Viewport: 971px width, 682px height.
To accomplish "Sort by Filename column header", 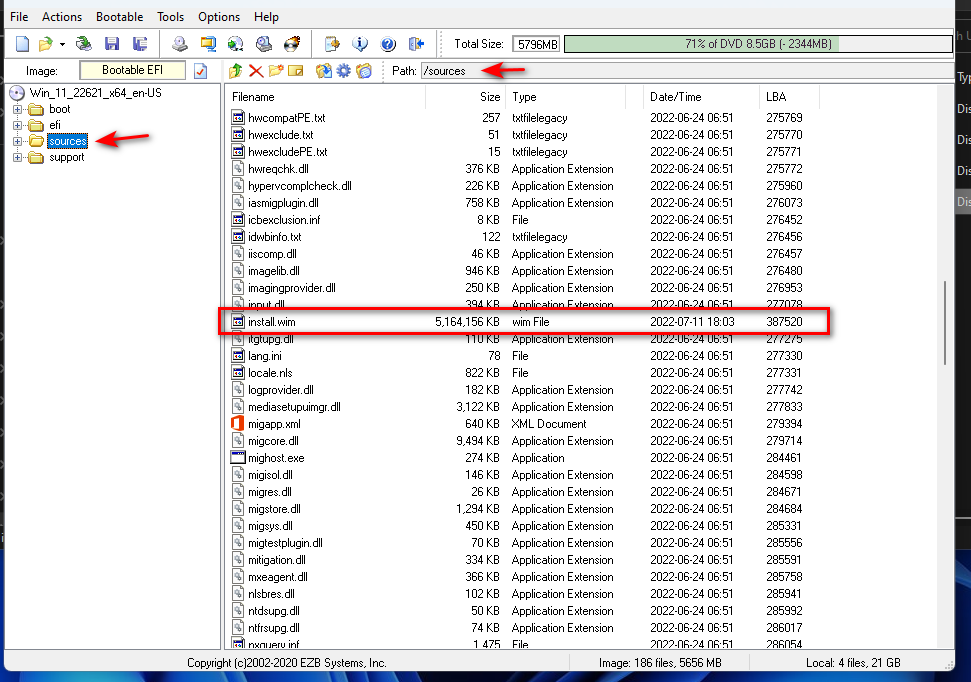I will point(326,97).
